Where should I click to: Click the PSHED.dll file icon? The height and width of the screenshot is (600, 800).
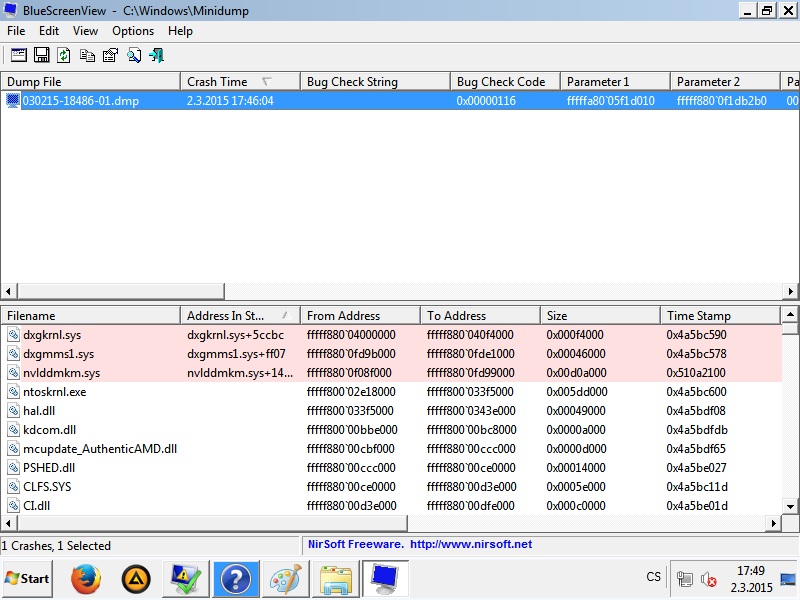point(14,467)
